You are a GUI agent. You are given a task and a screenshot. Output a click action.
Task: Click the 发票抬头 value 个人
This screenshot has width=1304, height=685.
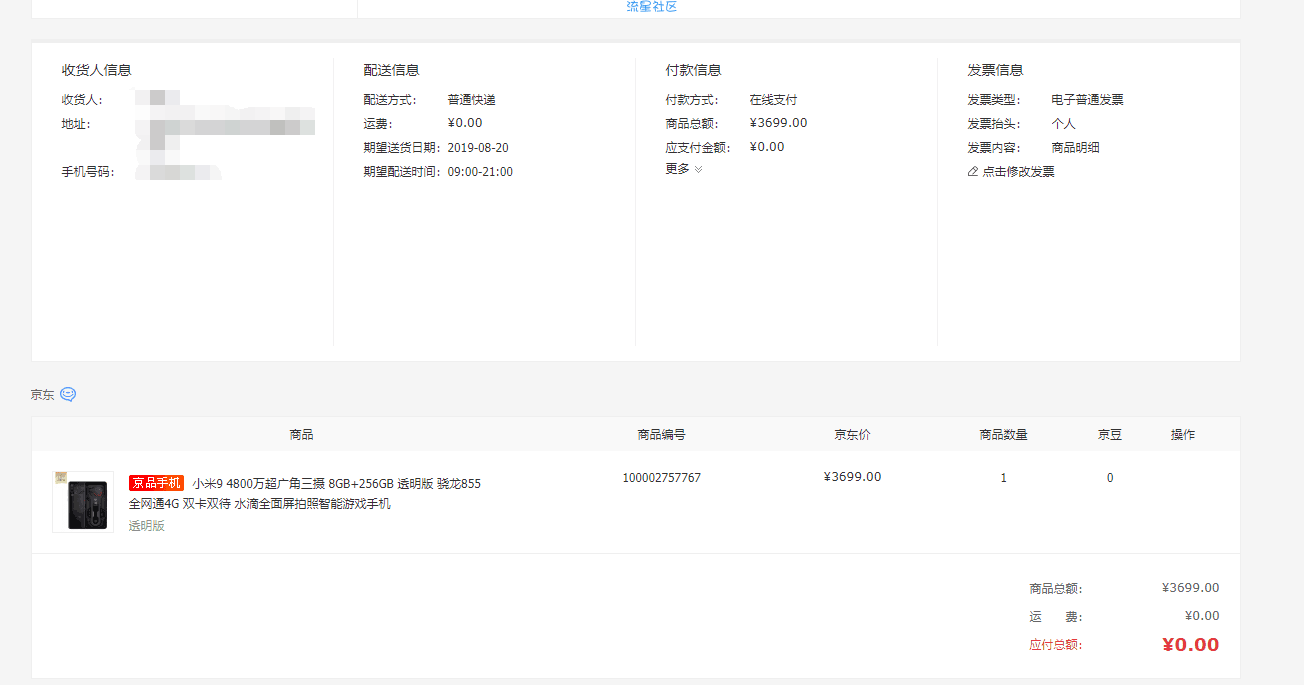tap(1063, 124)
